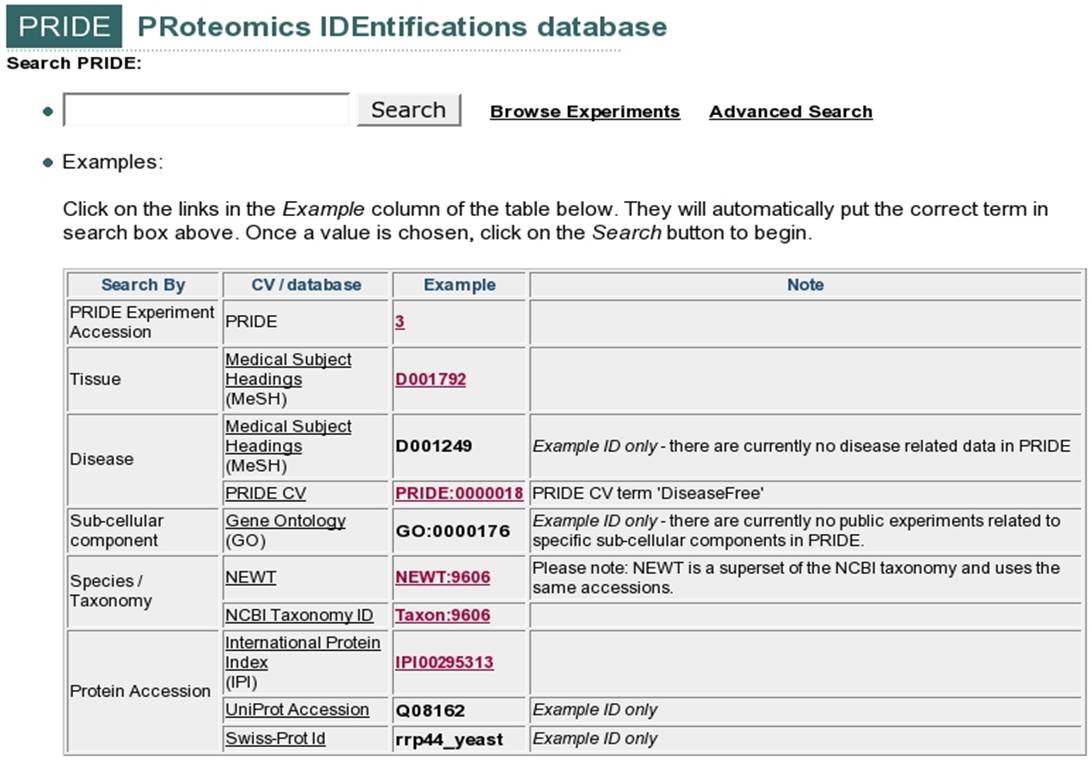Choose protein example IPI00295313
Image resolution: width=1092 pixels, height=762 pixels.
coord(444,662)
